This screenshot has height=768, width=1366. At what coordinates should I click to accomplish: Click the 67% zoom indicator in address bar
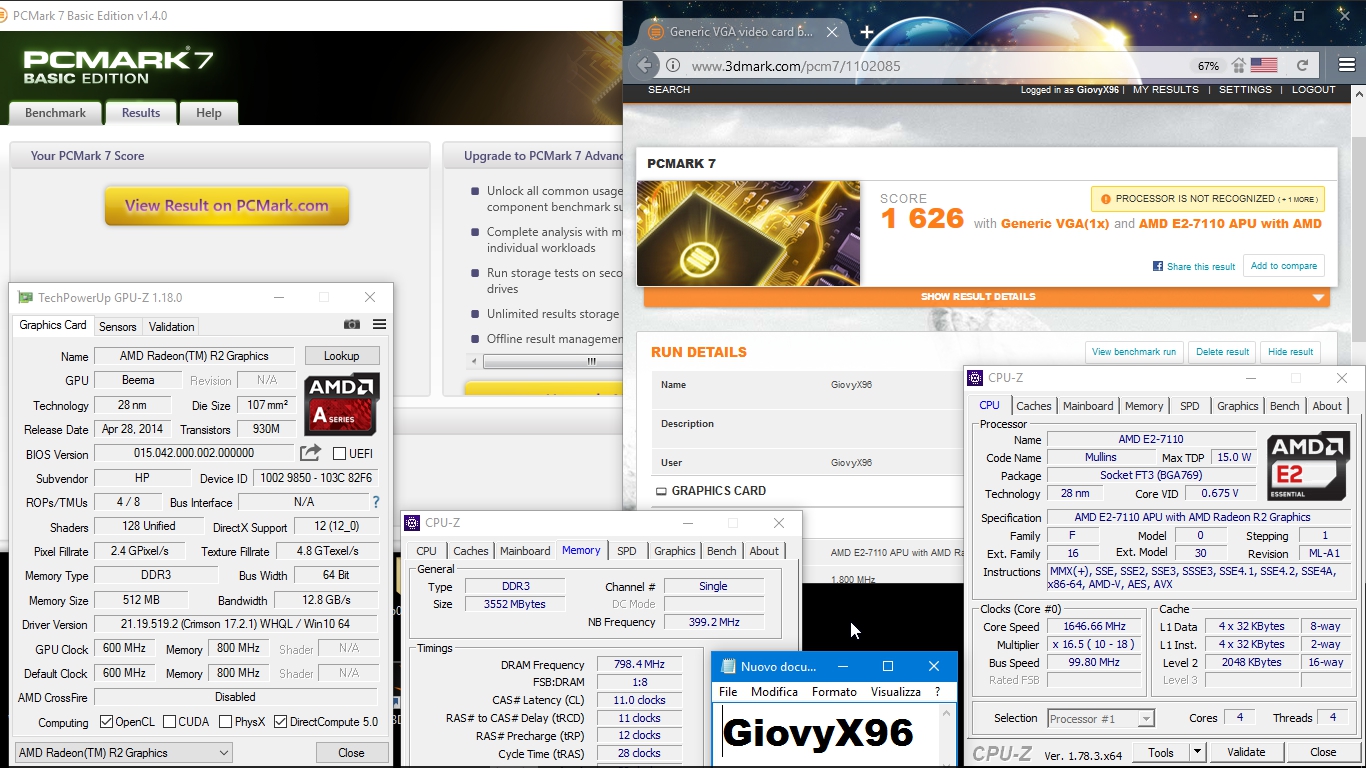(1208, 66)
